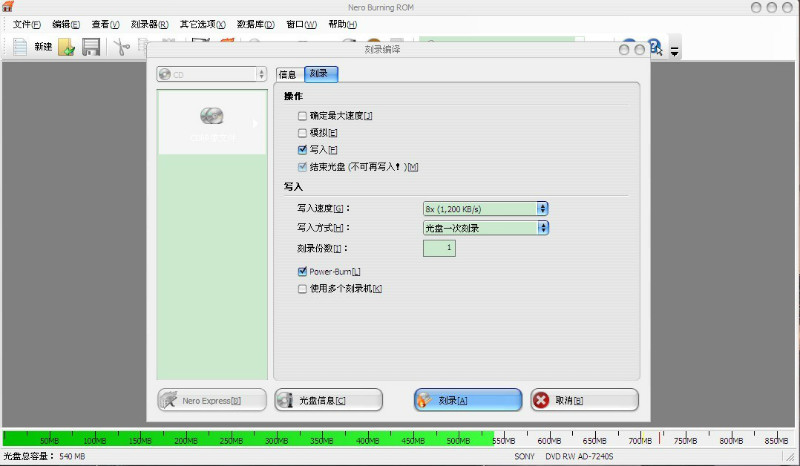The width and height of the screenshot is (800, 466).
Task: Click the SONY DVD RW AD-7240S recorder text
Action: coord(564,456)
